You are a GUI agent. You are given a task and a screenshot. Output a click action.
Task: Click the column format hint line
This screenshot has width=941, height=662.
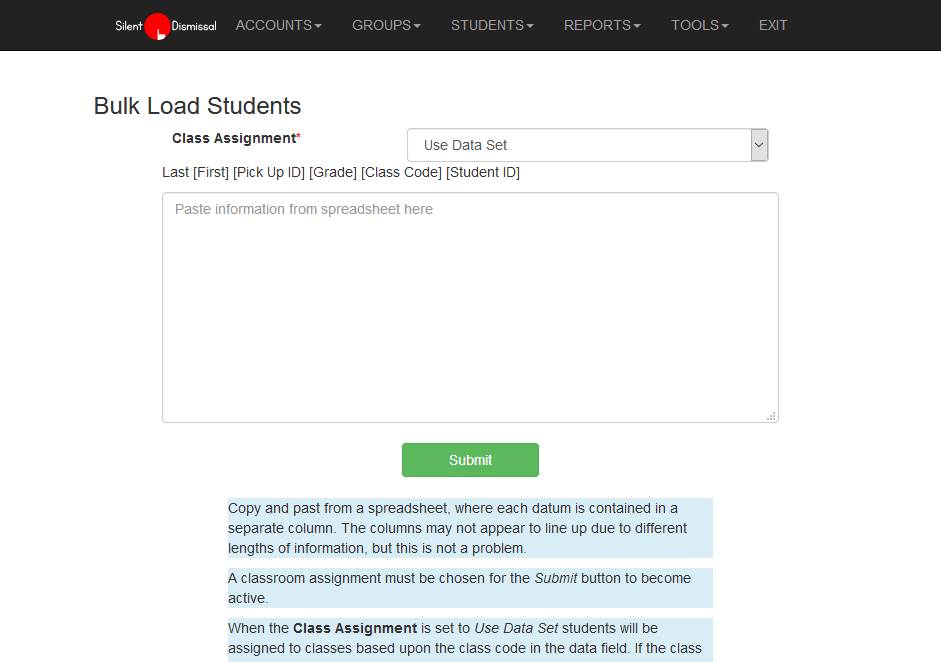coord(341,172)
